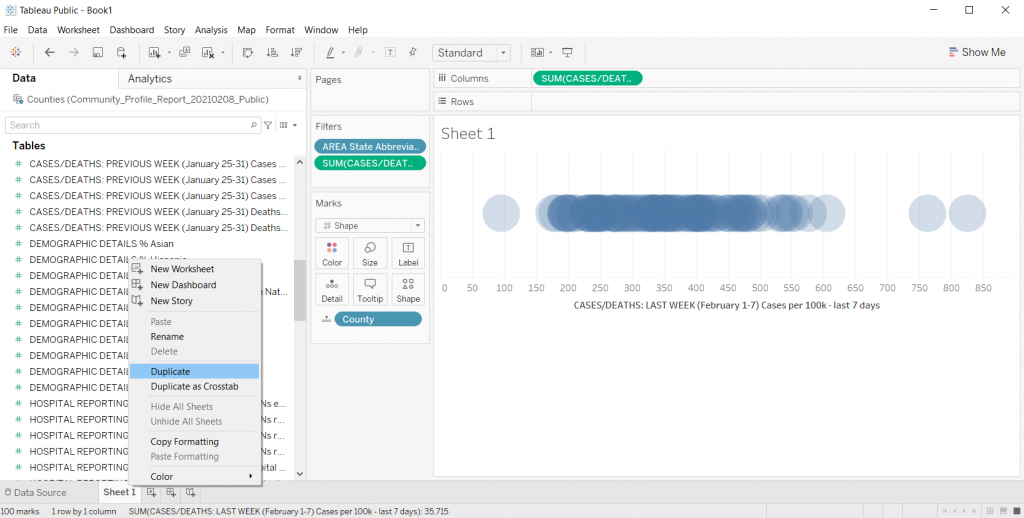Click the filter fields funnel icon
This screenshot has width=1024, height=518.
coord(268,125)
